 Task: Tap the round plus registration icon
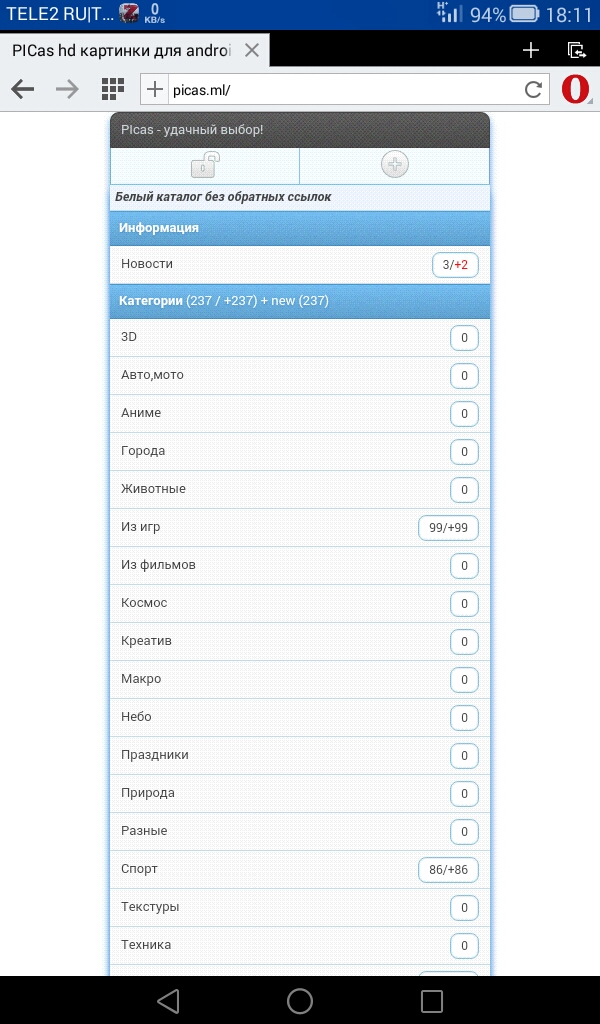pos(395,165)
